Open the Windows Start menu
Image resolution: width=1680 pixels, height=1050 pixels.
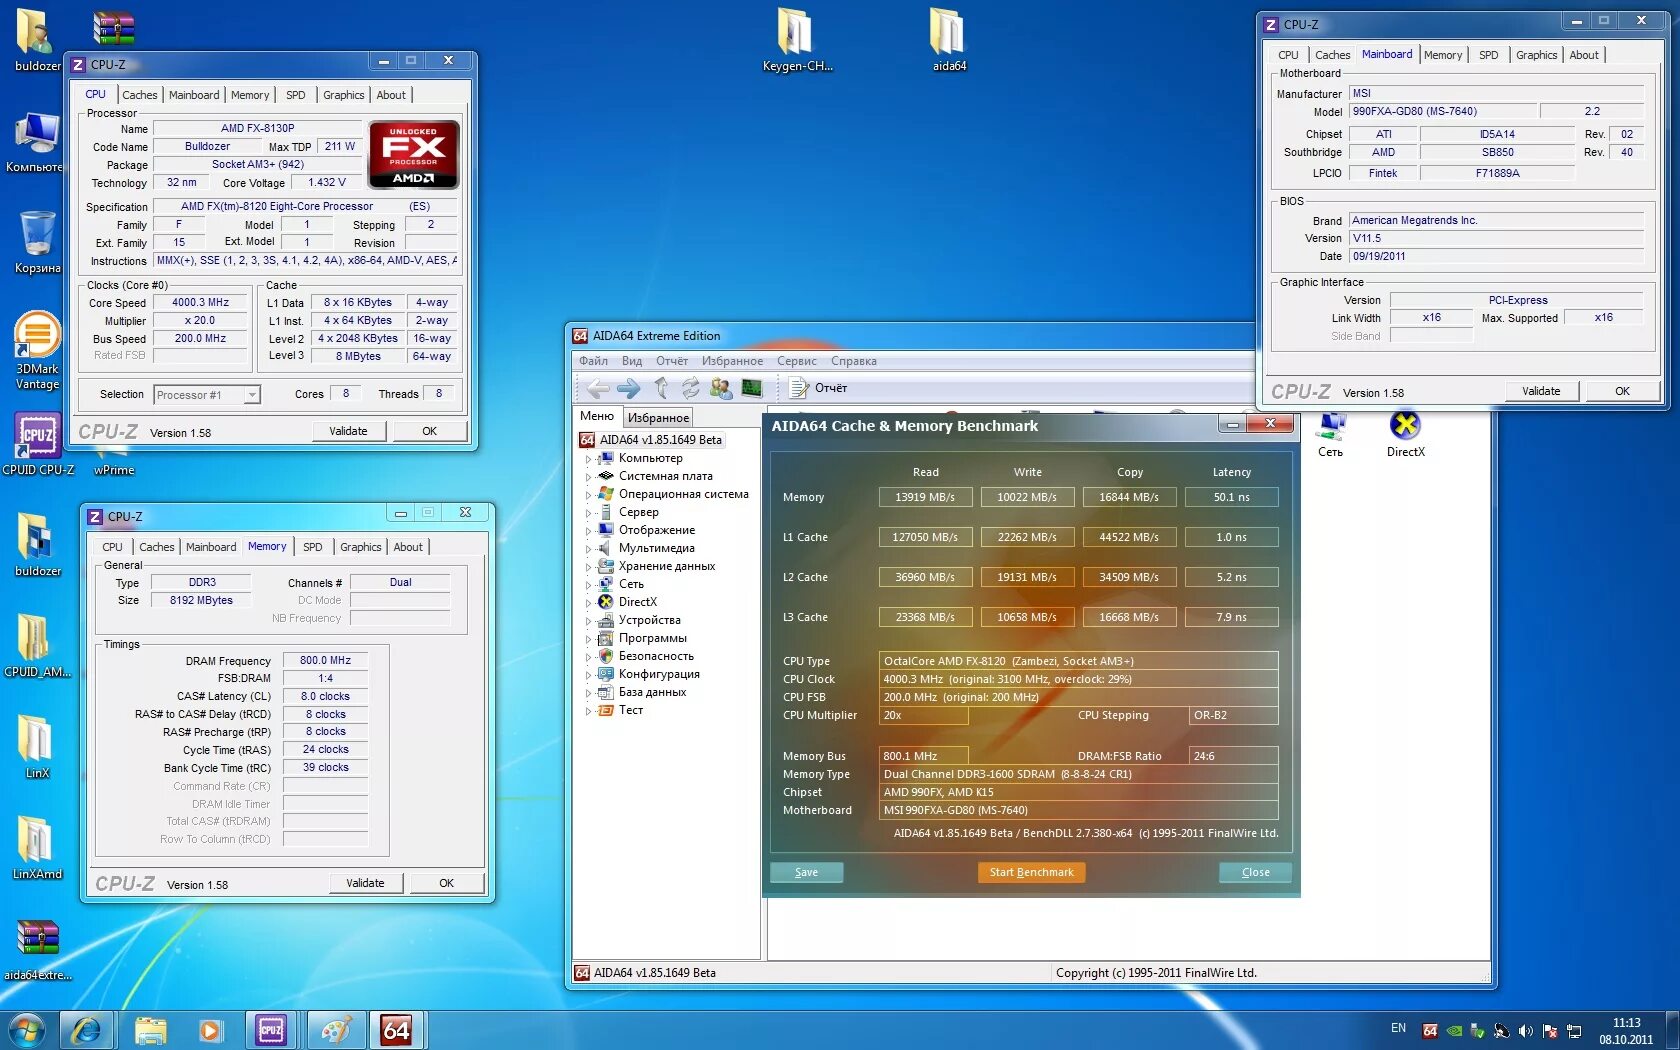[27, 1030]
